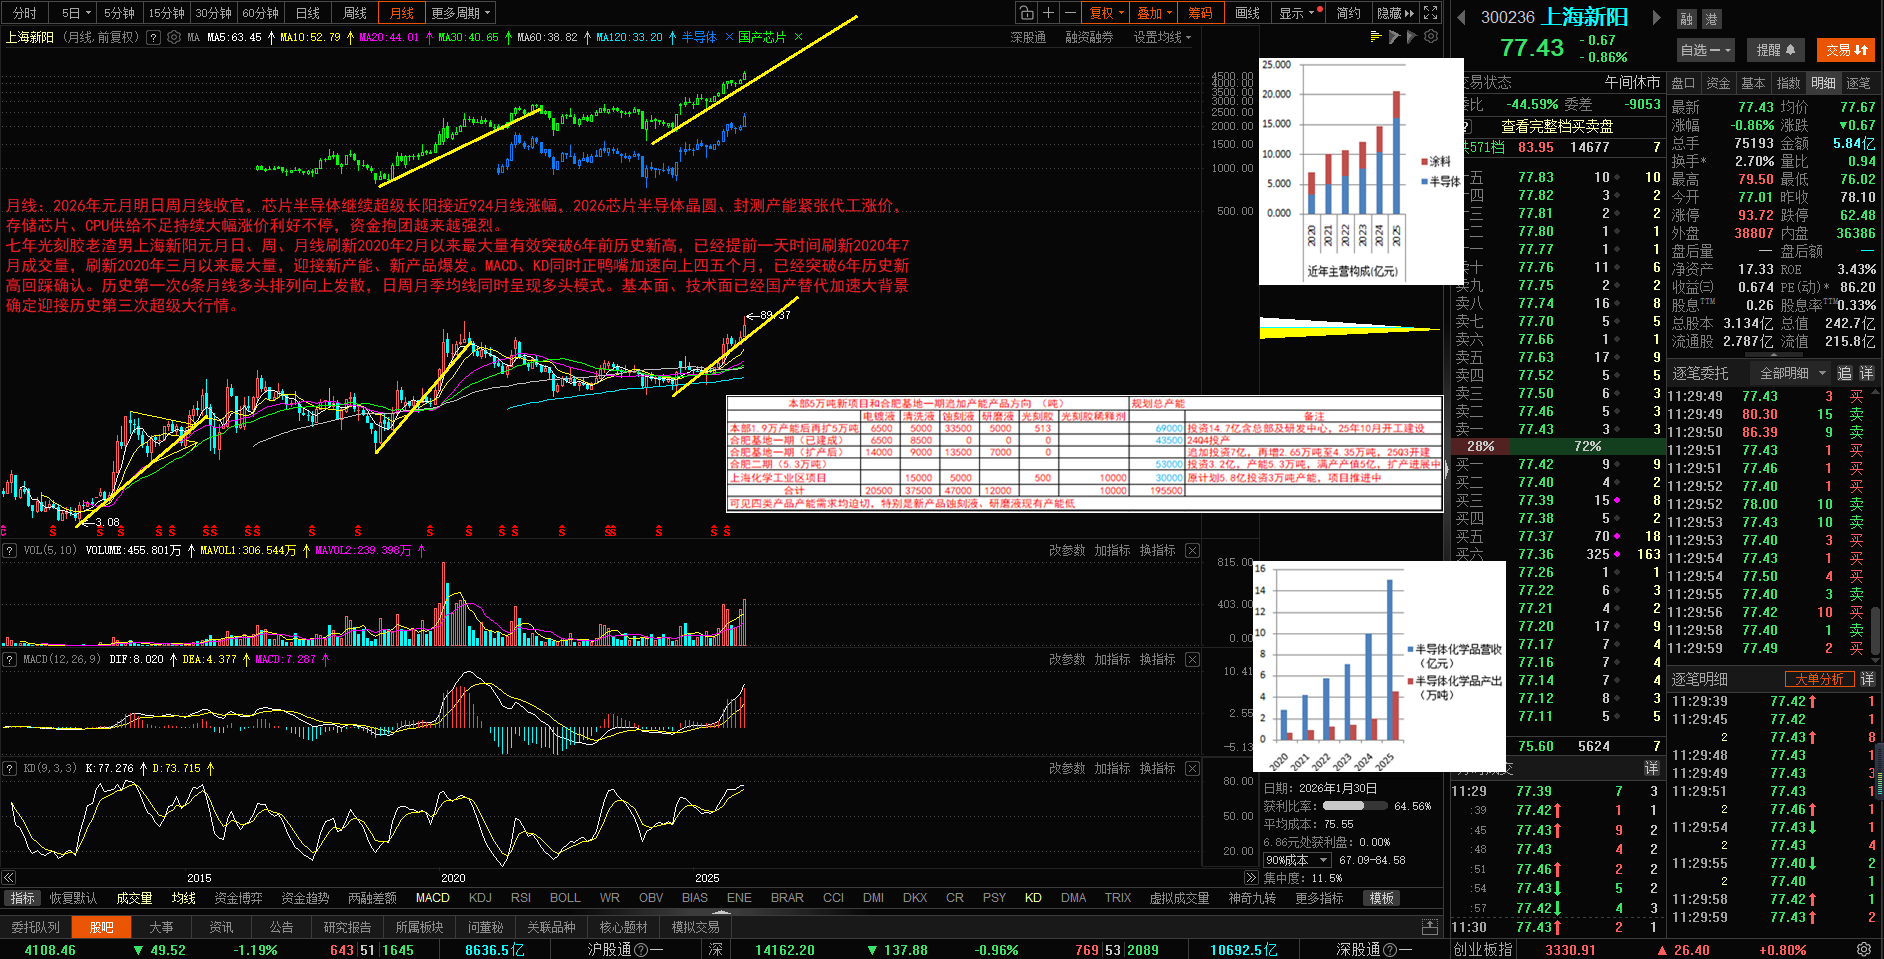
Task: Click the 获利比率 progress bar
Action: [1354, 806]
